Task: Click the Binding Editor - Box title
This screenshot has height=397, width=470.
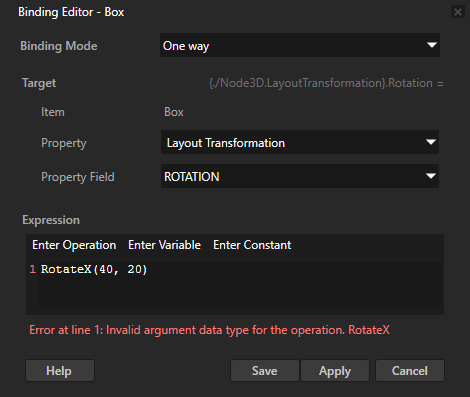Action: 71,12
